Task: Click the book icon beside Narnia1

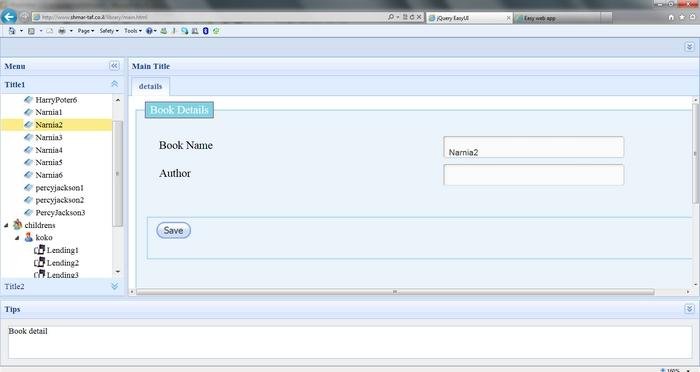Action: [29, 112]
